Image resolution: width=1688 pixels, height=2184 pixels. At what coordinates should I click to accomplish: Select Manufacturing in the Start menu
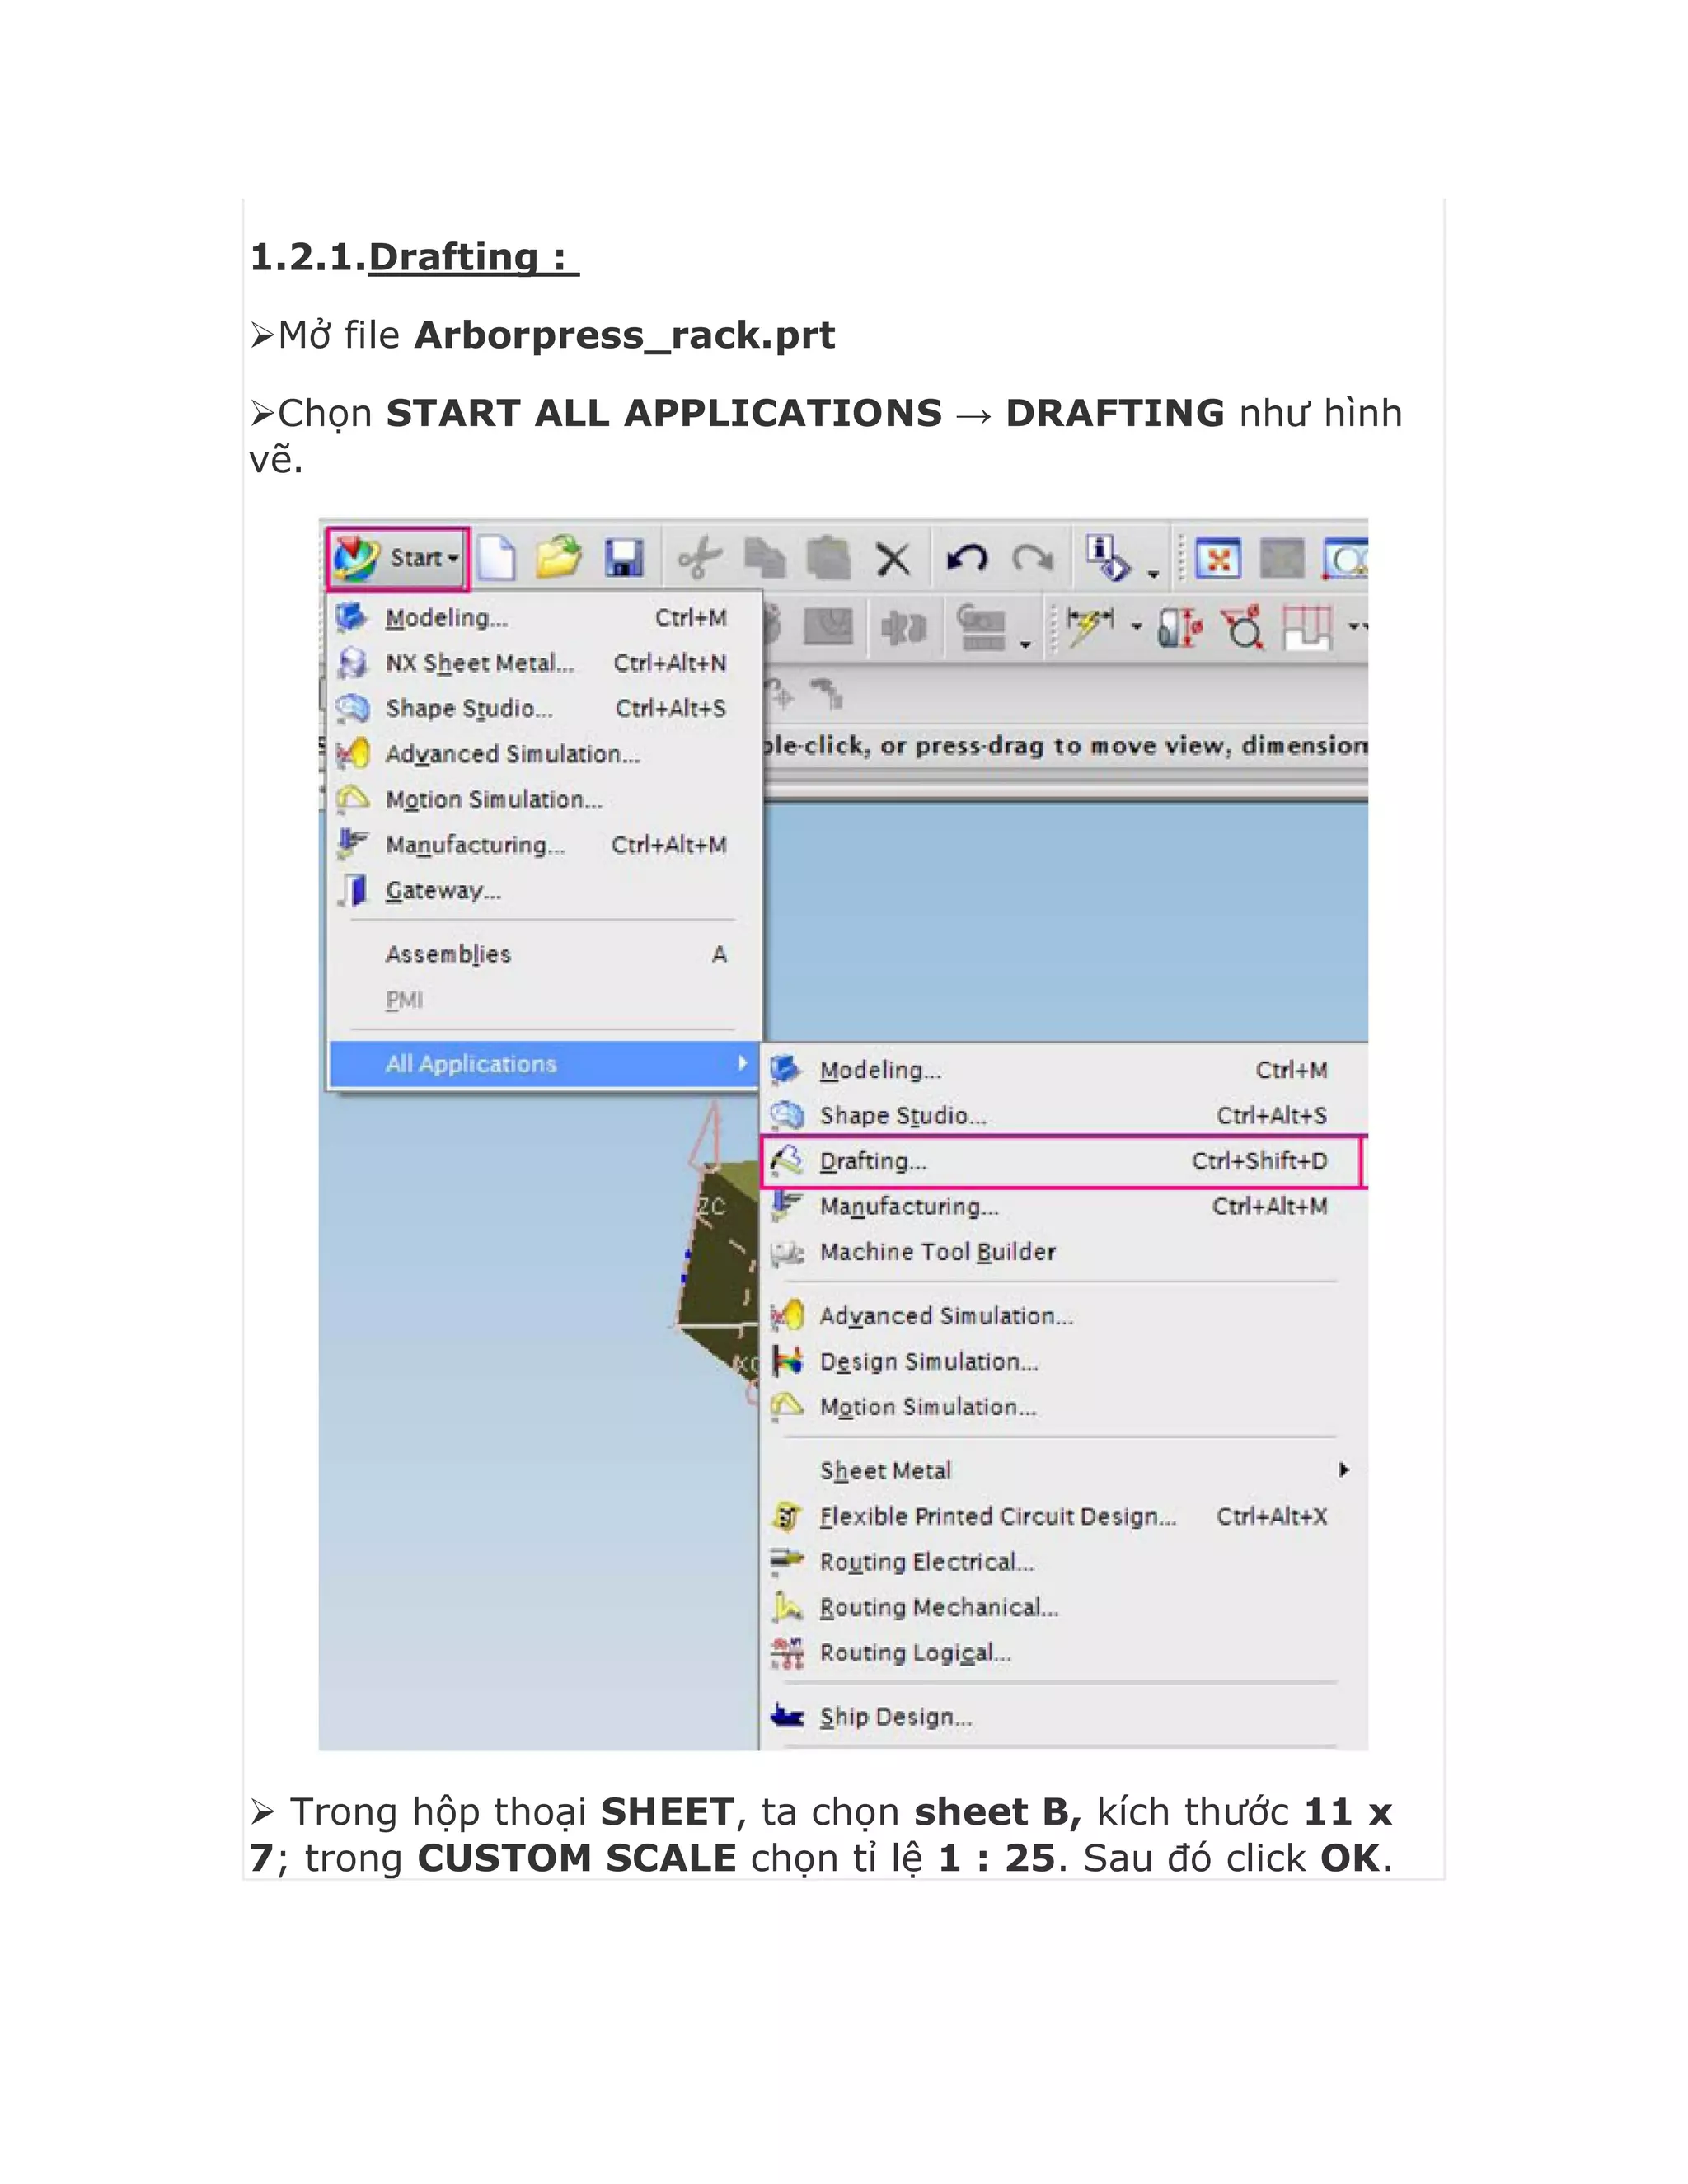click(x=545, y=845)
